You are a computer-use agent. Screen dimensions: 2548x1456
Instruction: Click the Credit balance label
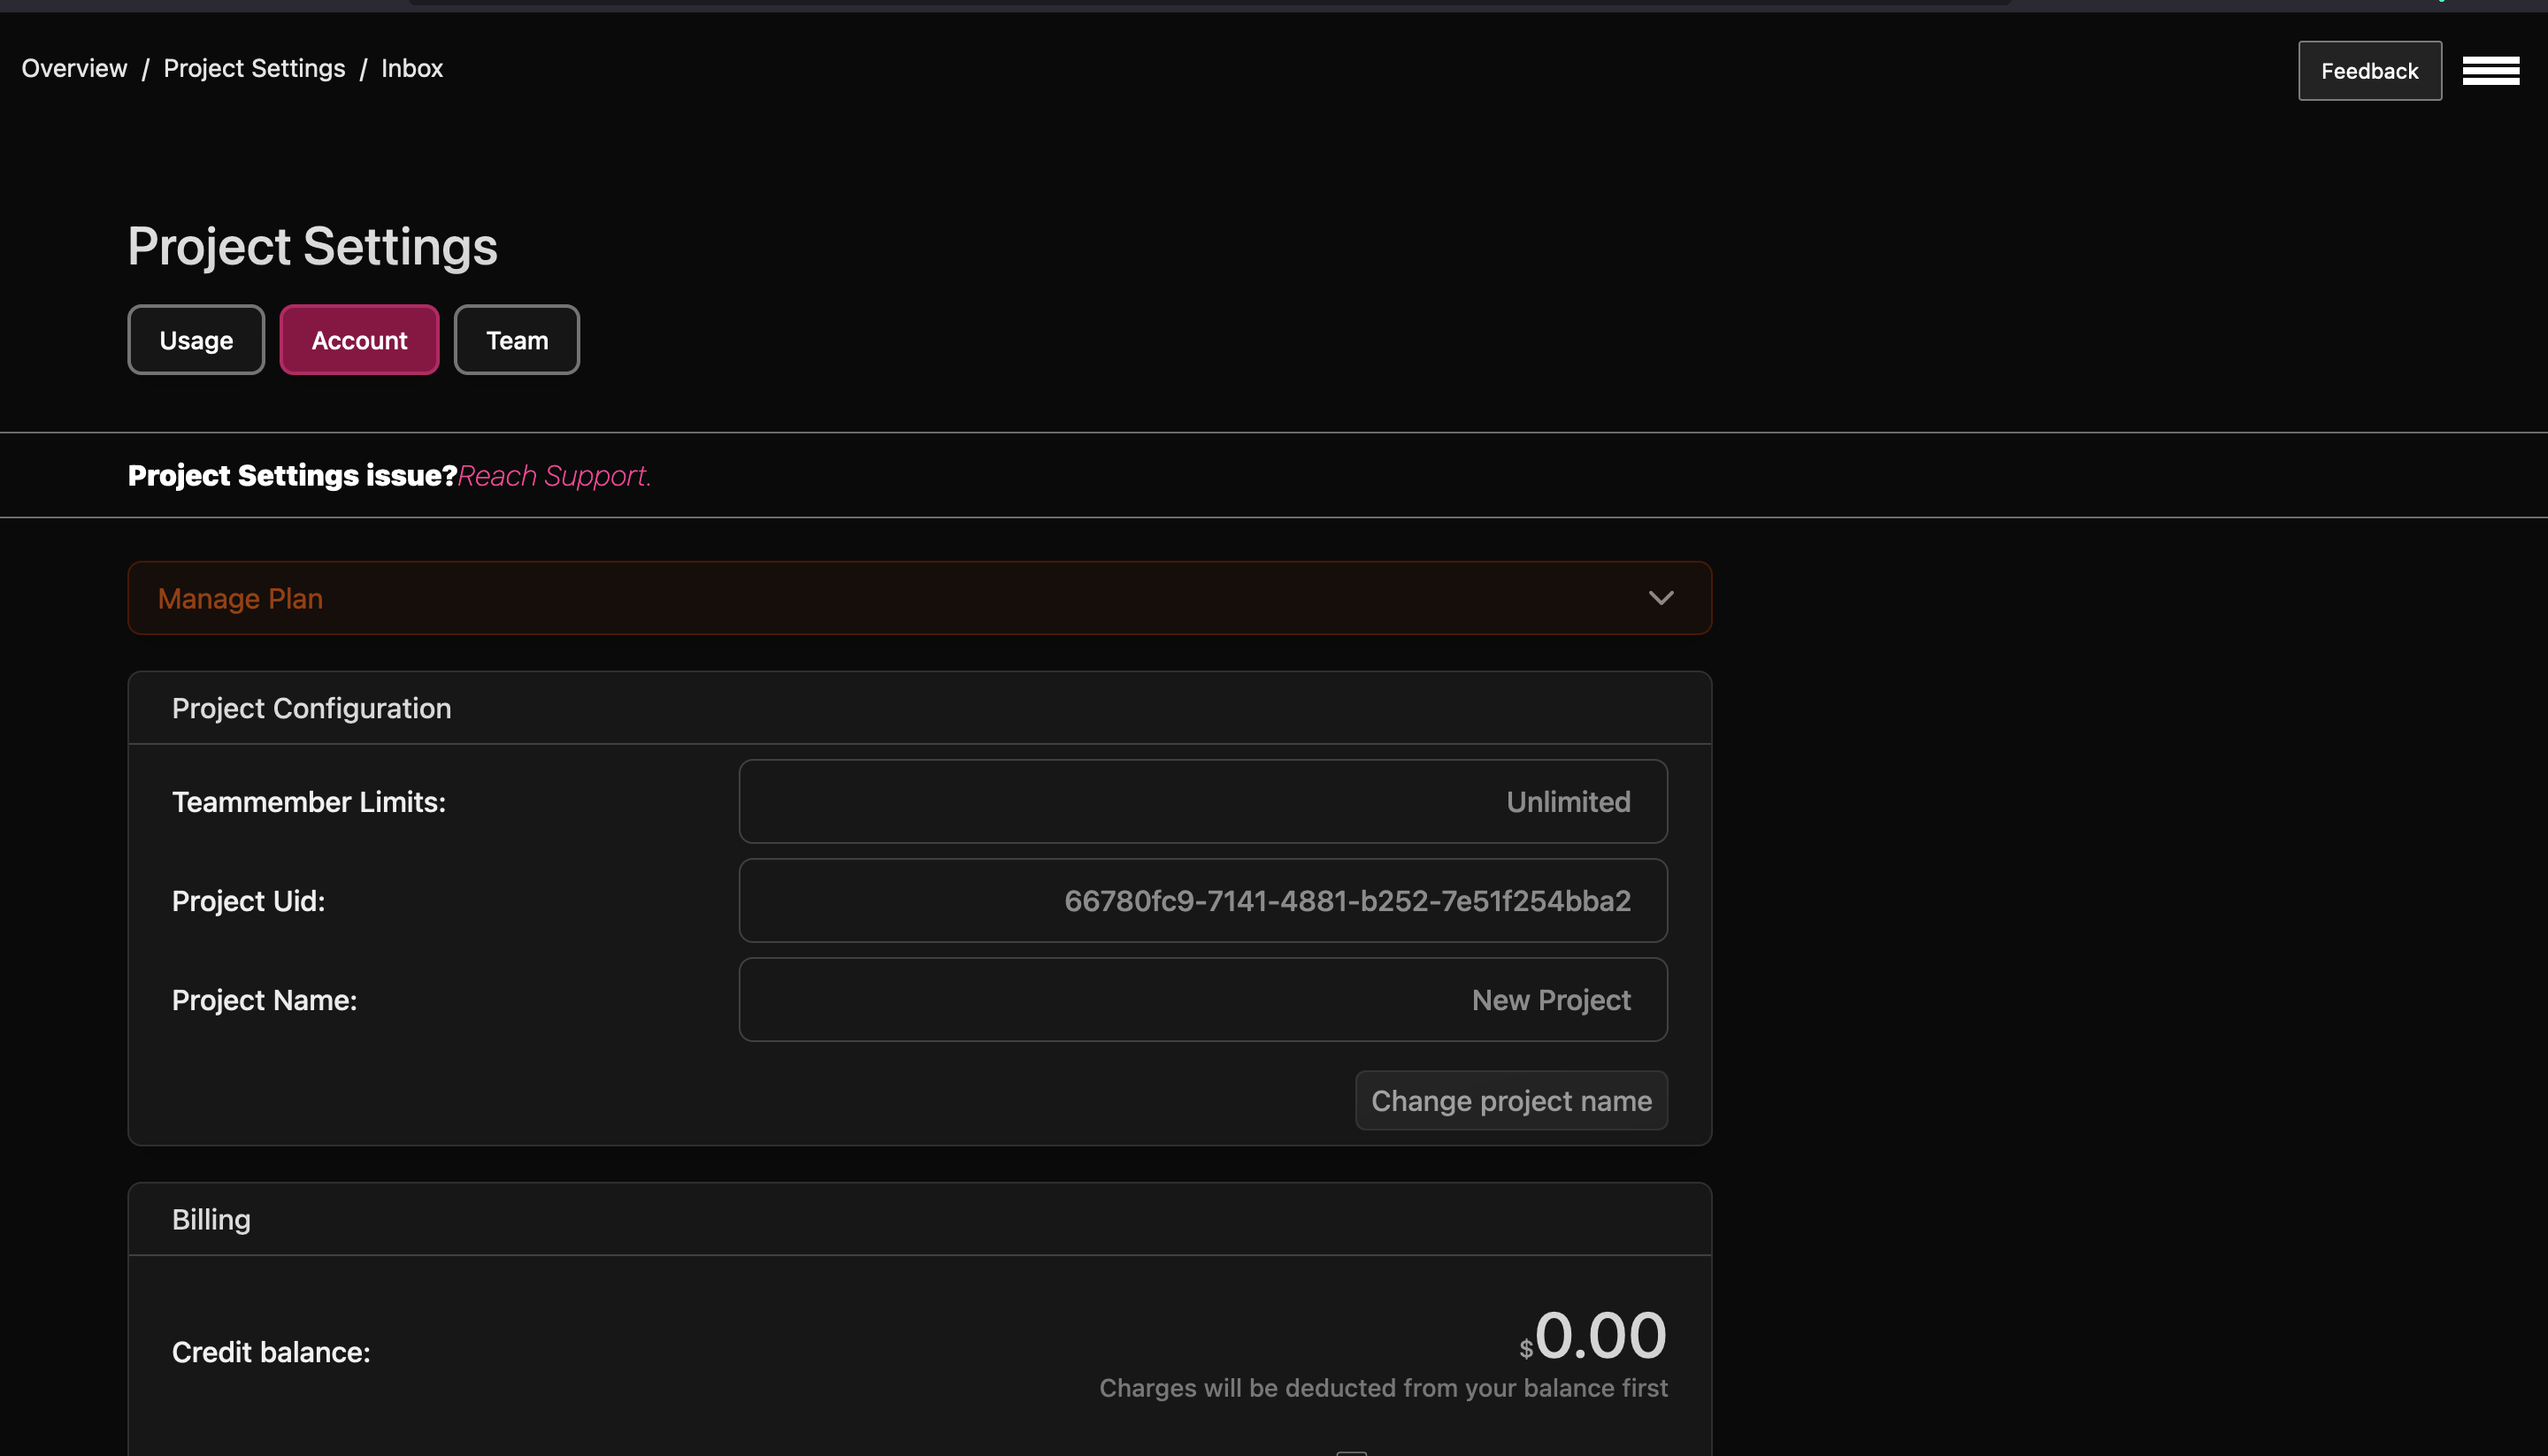pyautogui.click(x=271, y=1352)
